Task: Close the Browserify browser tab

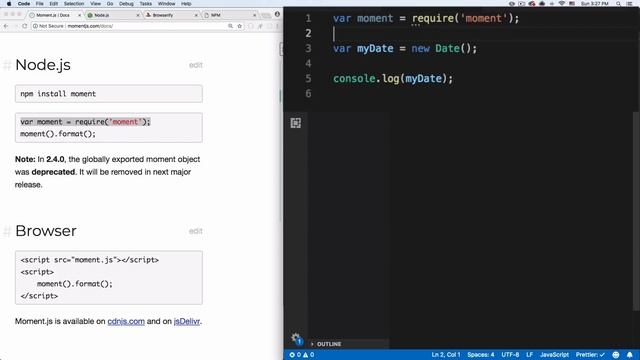Action: [x=196, y=15]
